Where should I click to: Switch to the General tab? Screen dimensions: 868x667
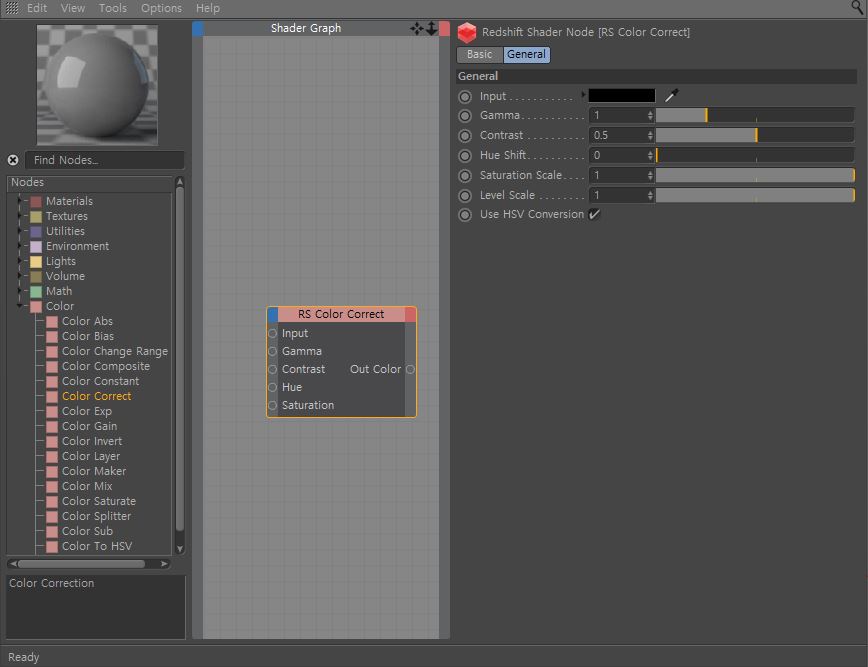coord(526,54)
